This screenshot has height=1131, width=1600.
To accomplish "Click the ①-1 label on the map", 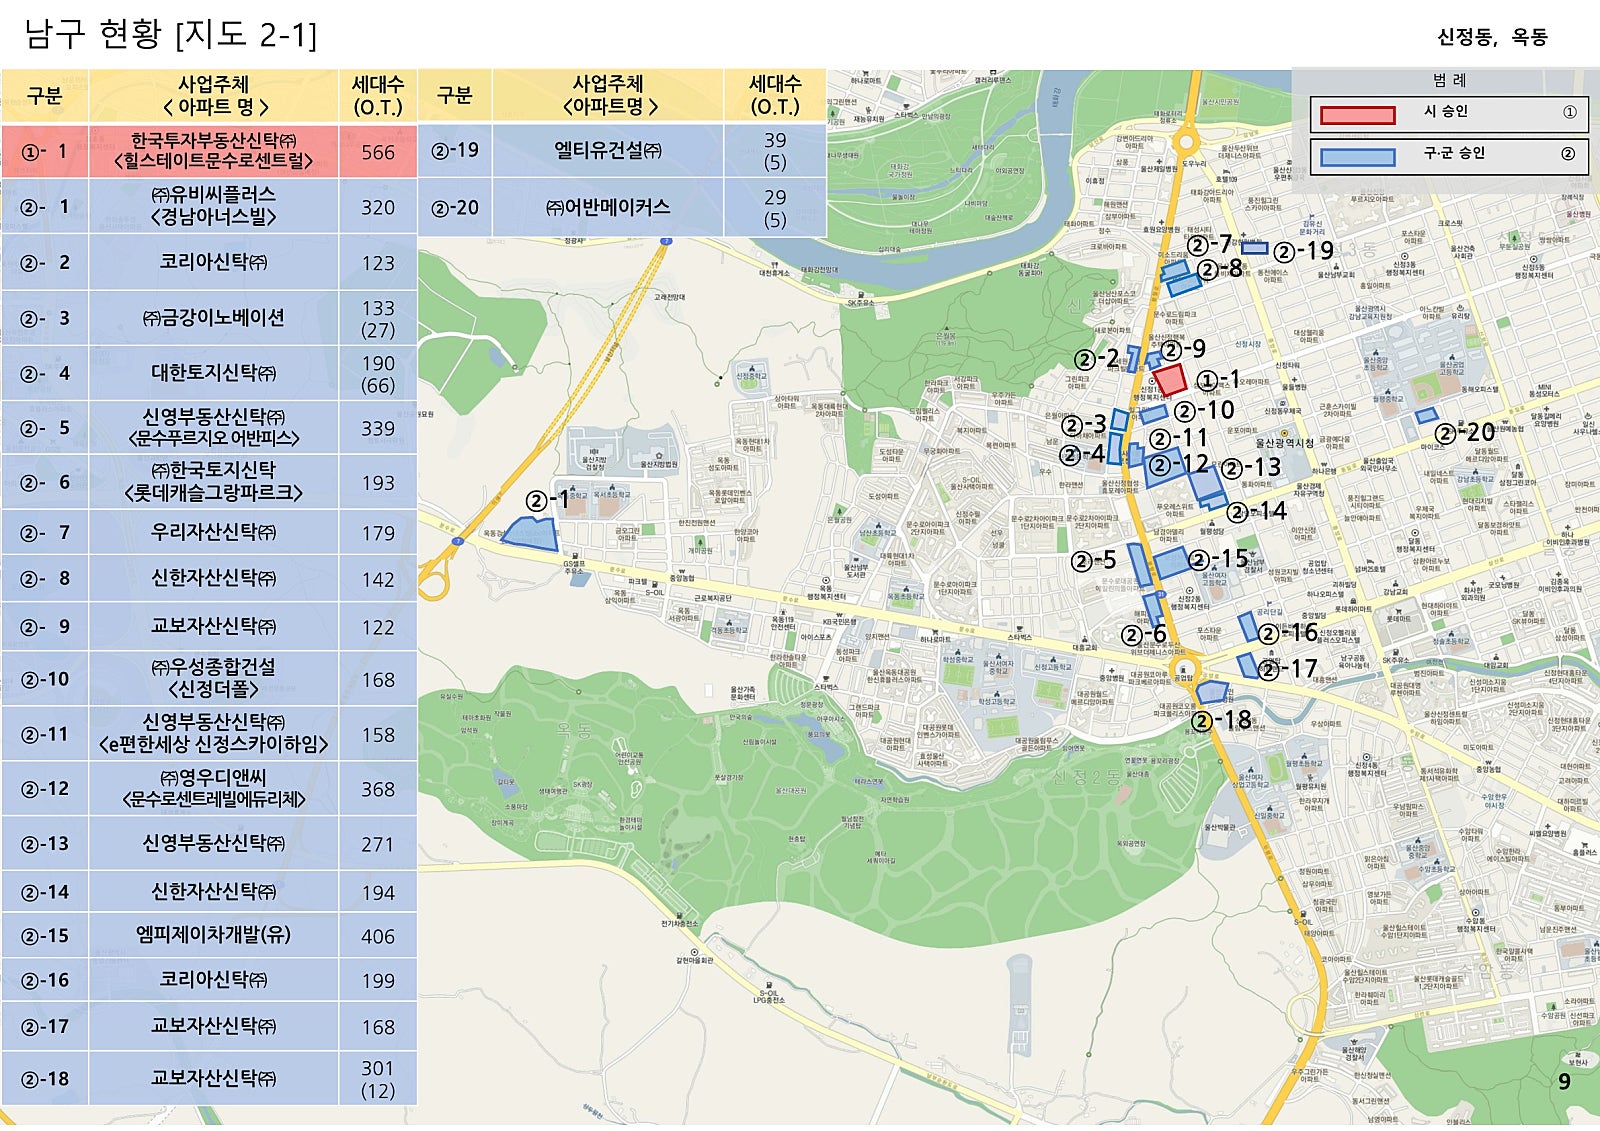I will [x=1218, y=380].
